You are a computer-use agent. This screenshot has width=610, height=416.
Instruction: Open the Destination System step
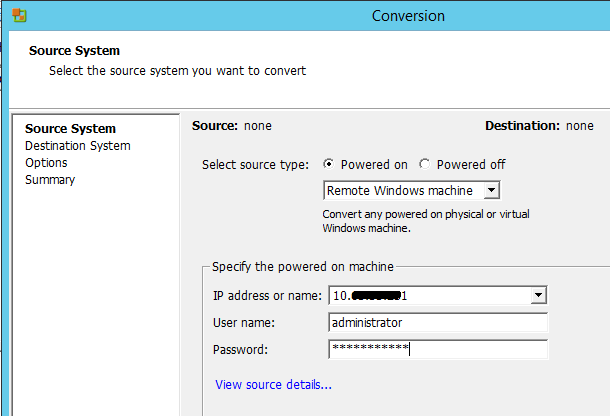click(77, 146)
